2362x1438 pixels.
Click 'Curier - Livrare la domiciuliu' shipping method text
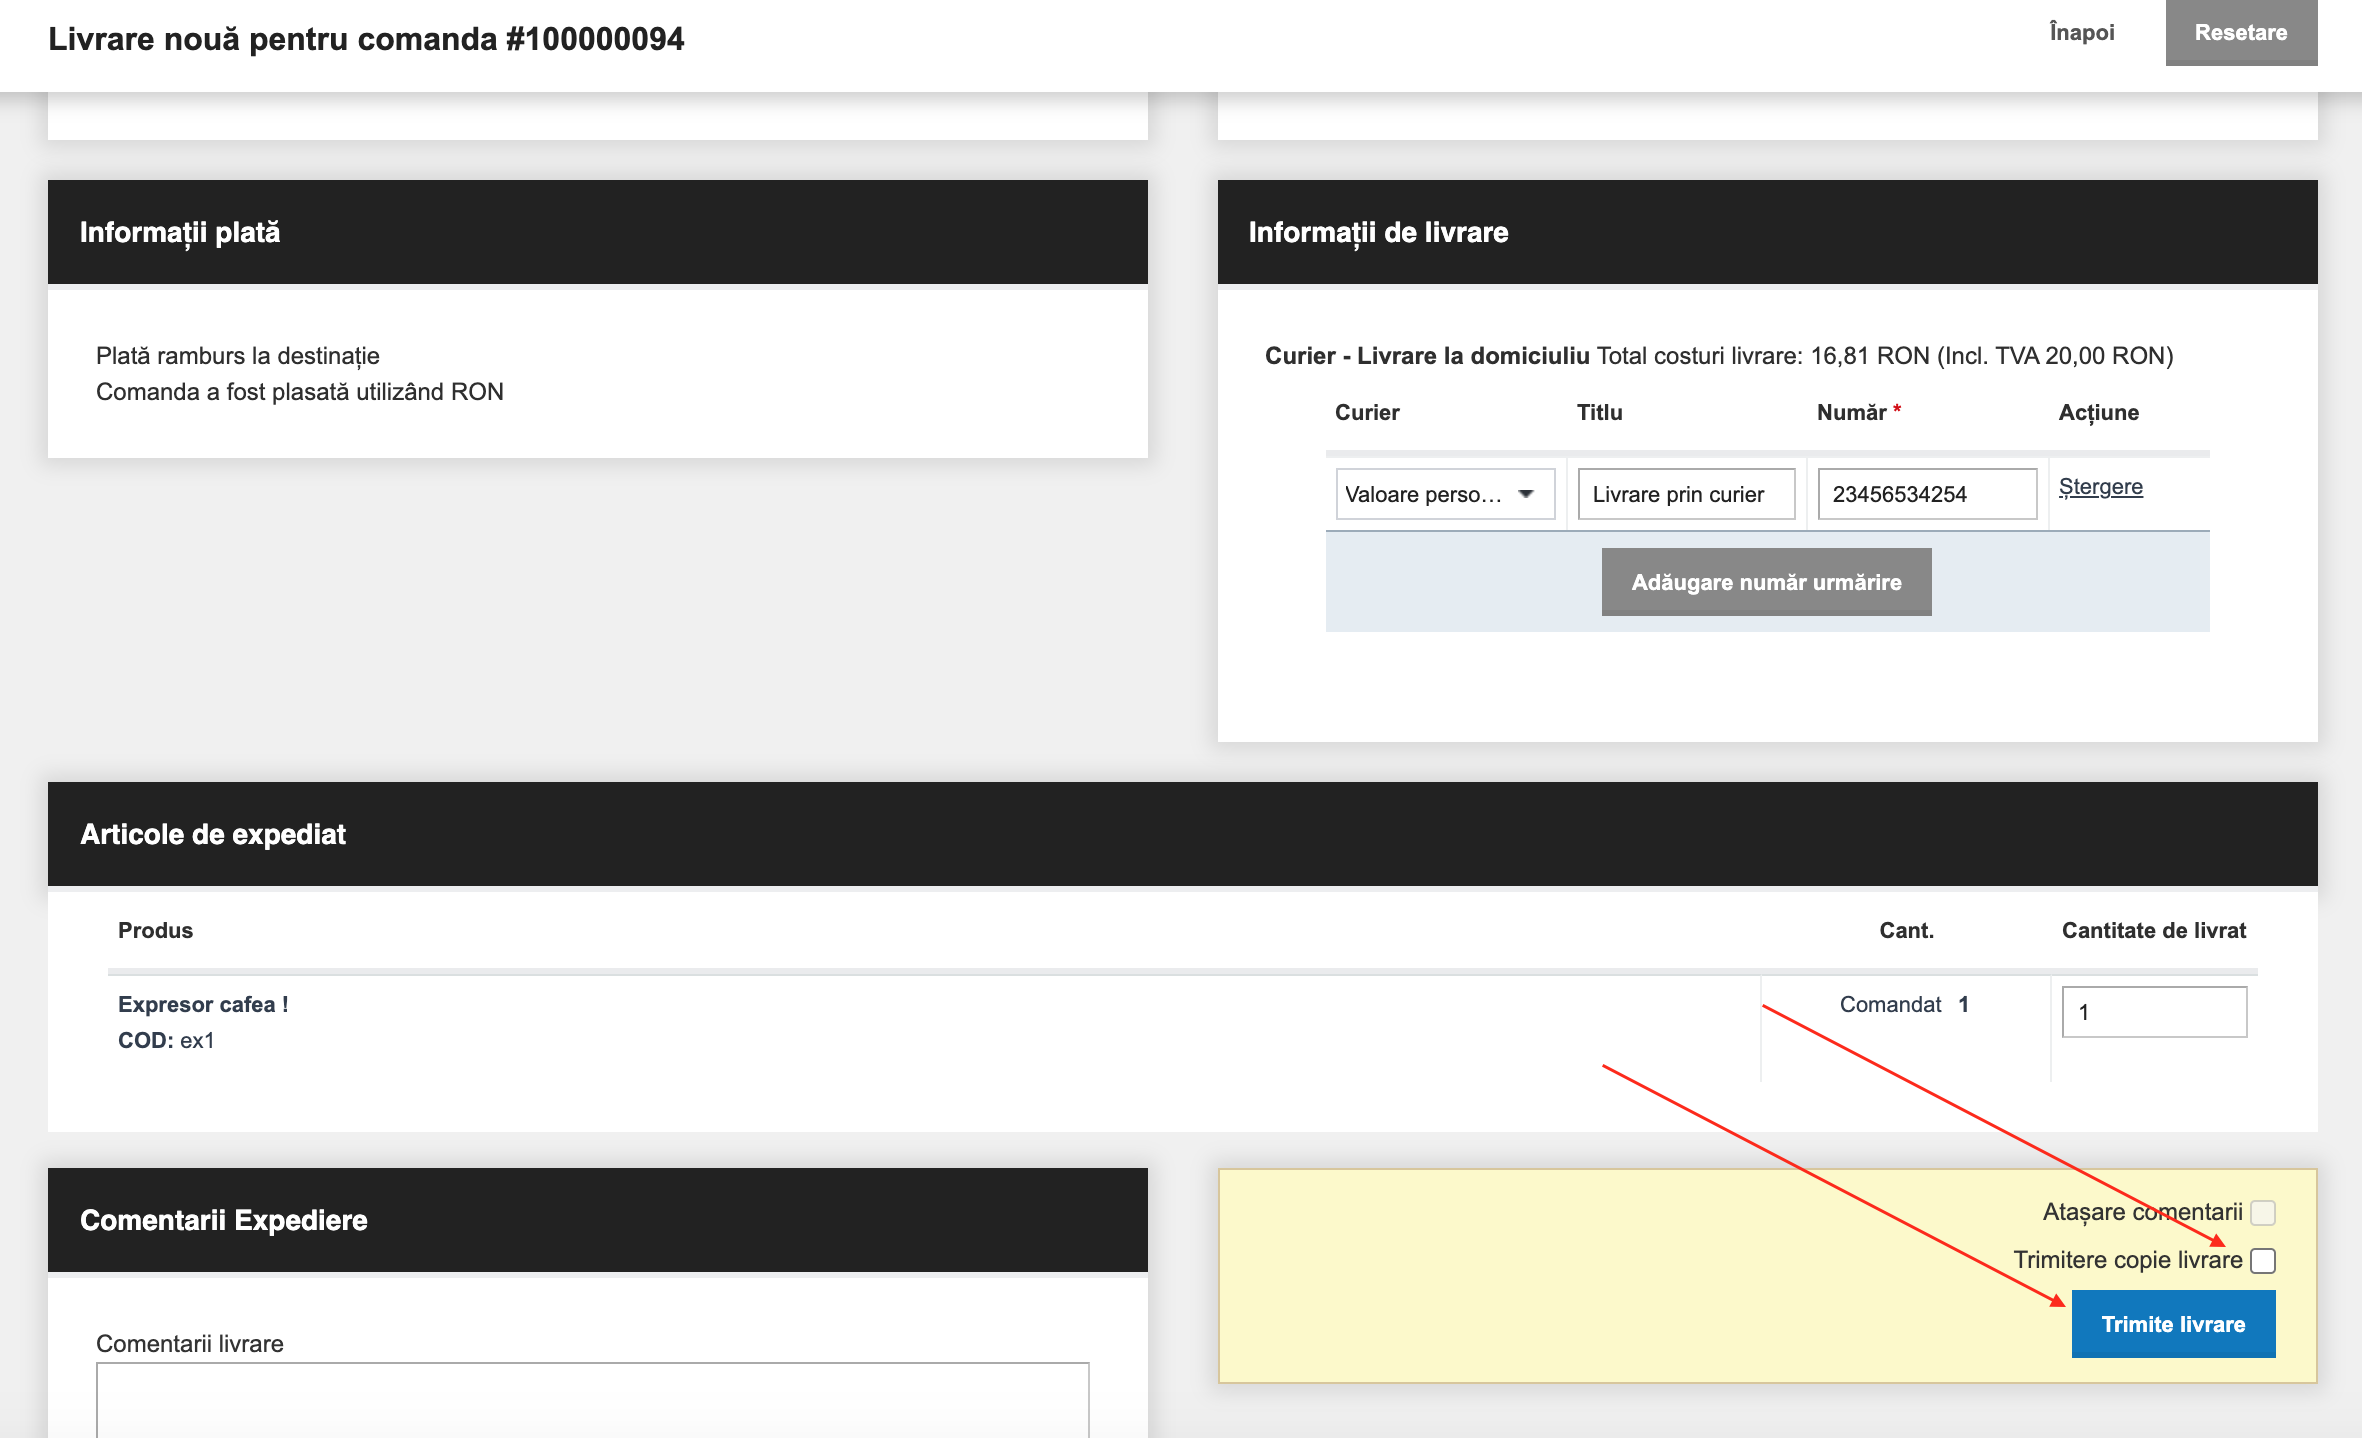click(1427, 356)
